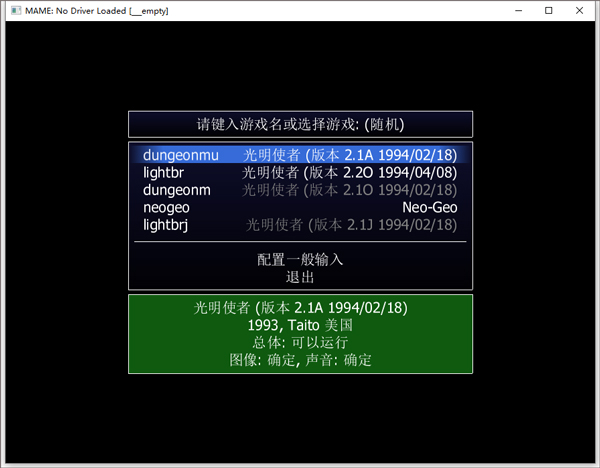Select the dungeonmu game entry
Screen dimensions: 600x468
[300, 155]
